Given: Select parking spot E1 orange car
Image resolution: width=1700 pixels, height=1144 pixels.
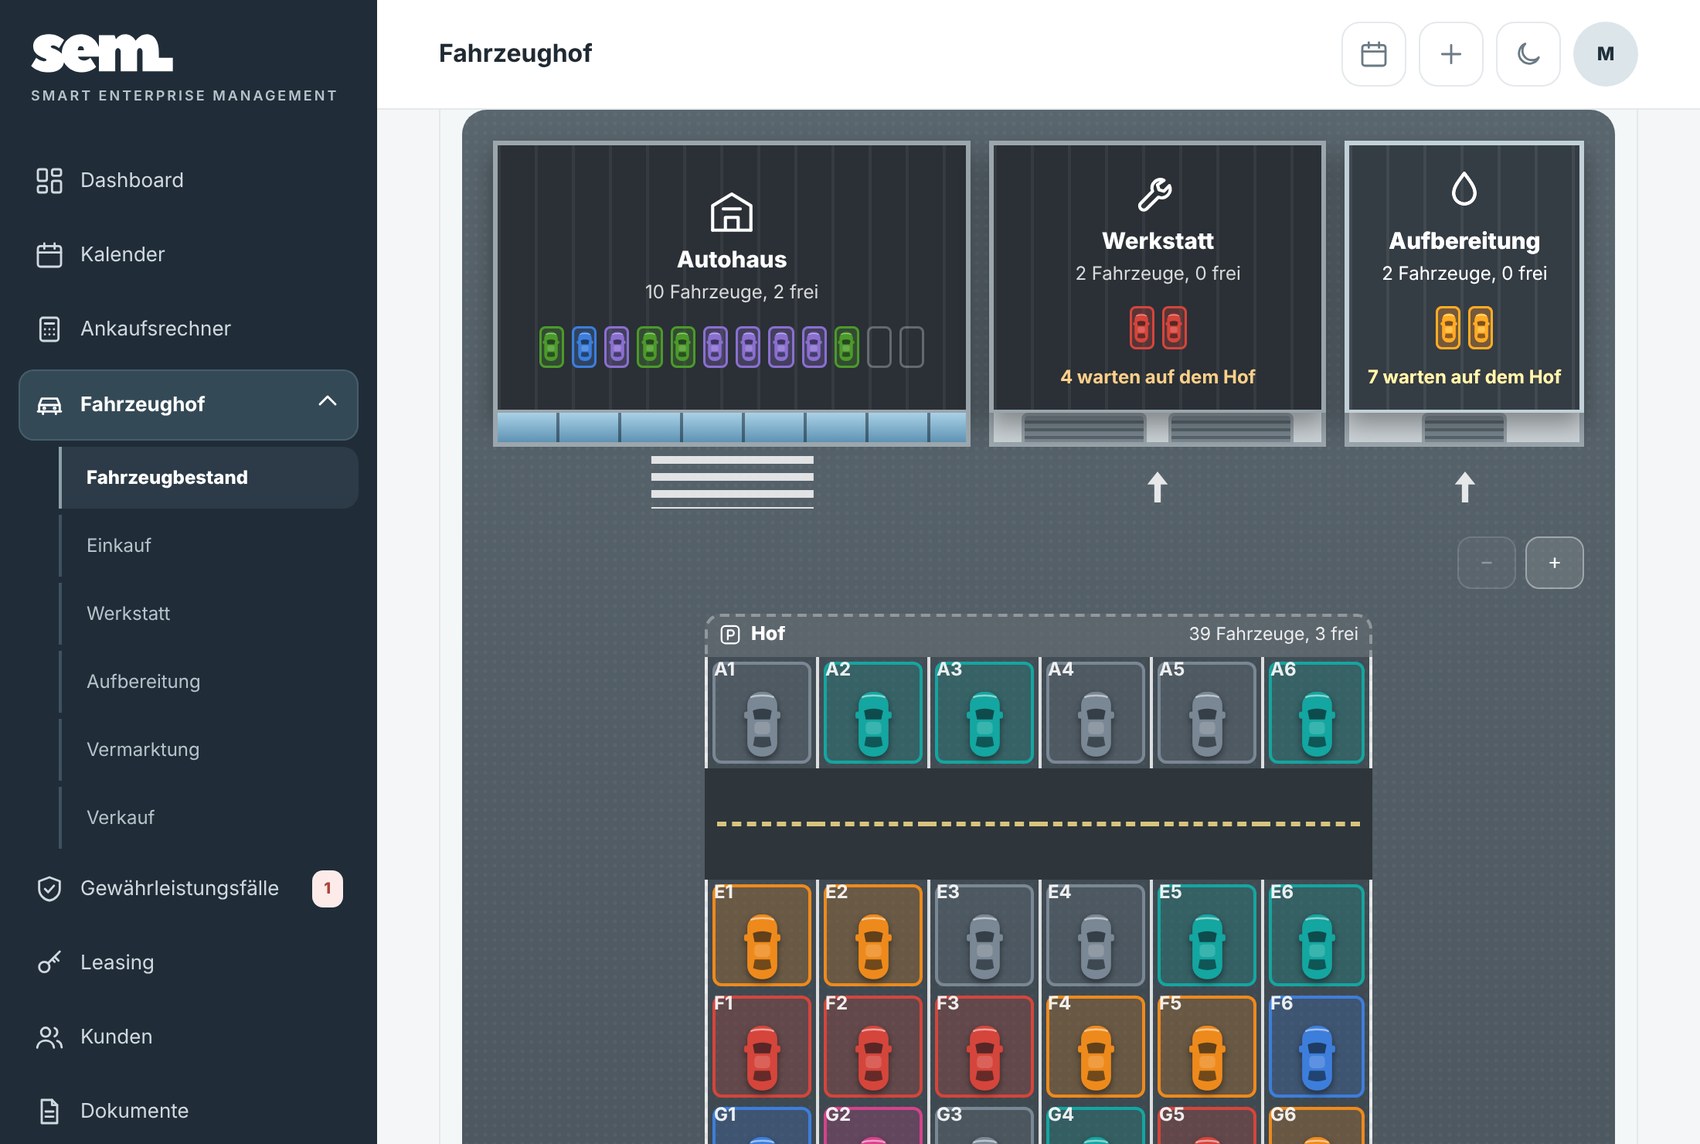Looking at the screenshot, I should [762, 936].
